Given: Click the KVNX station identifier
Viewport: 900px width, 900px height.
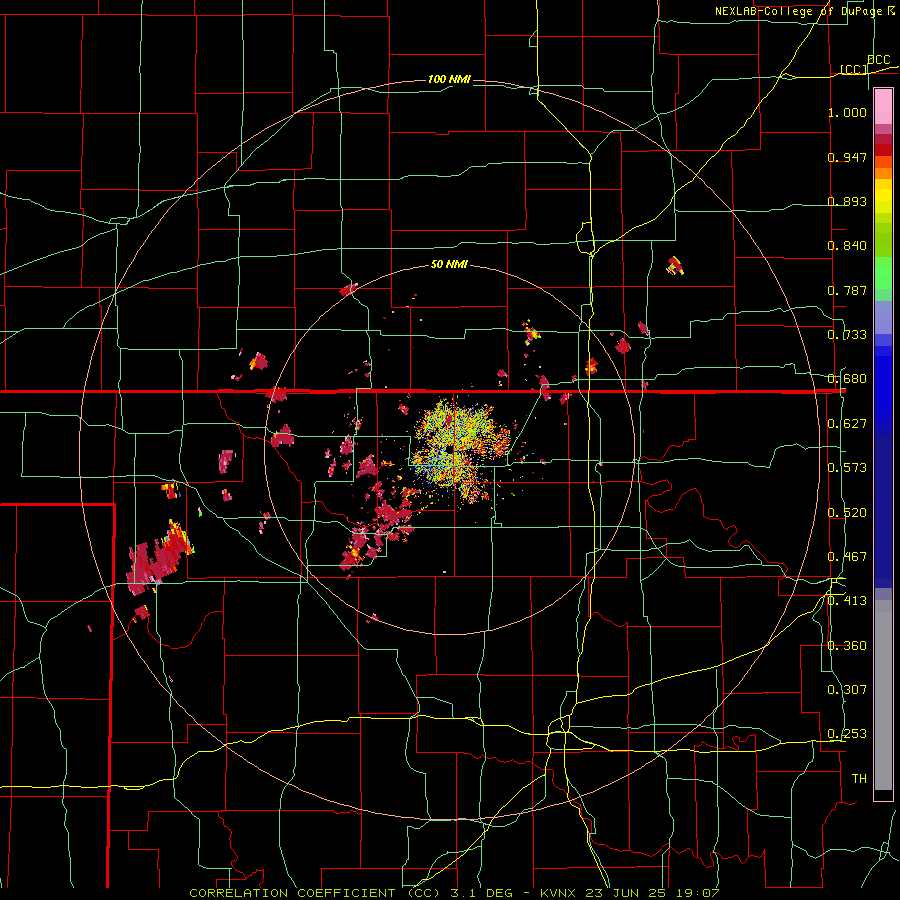Looking at the screenshot, I should pos(560,893).
